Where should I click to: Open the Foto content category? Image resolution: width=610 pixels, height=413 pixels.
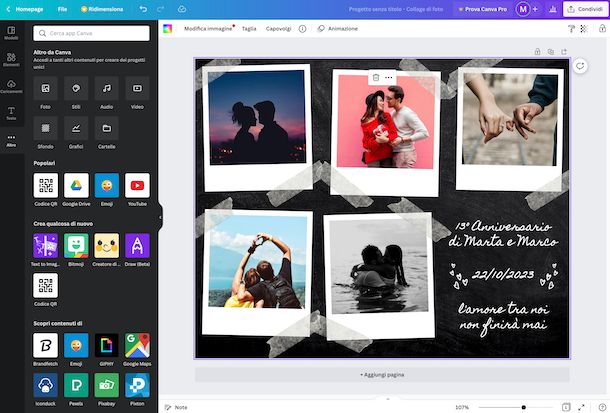46,88
